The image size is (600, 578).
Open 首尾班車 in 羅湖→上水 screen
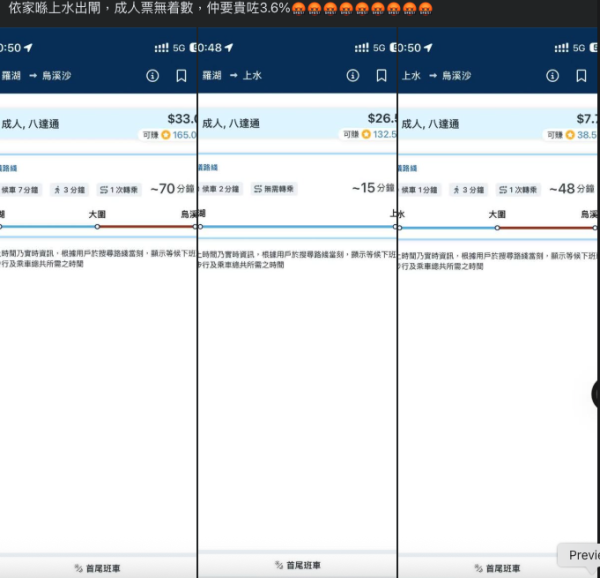298,565
